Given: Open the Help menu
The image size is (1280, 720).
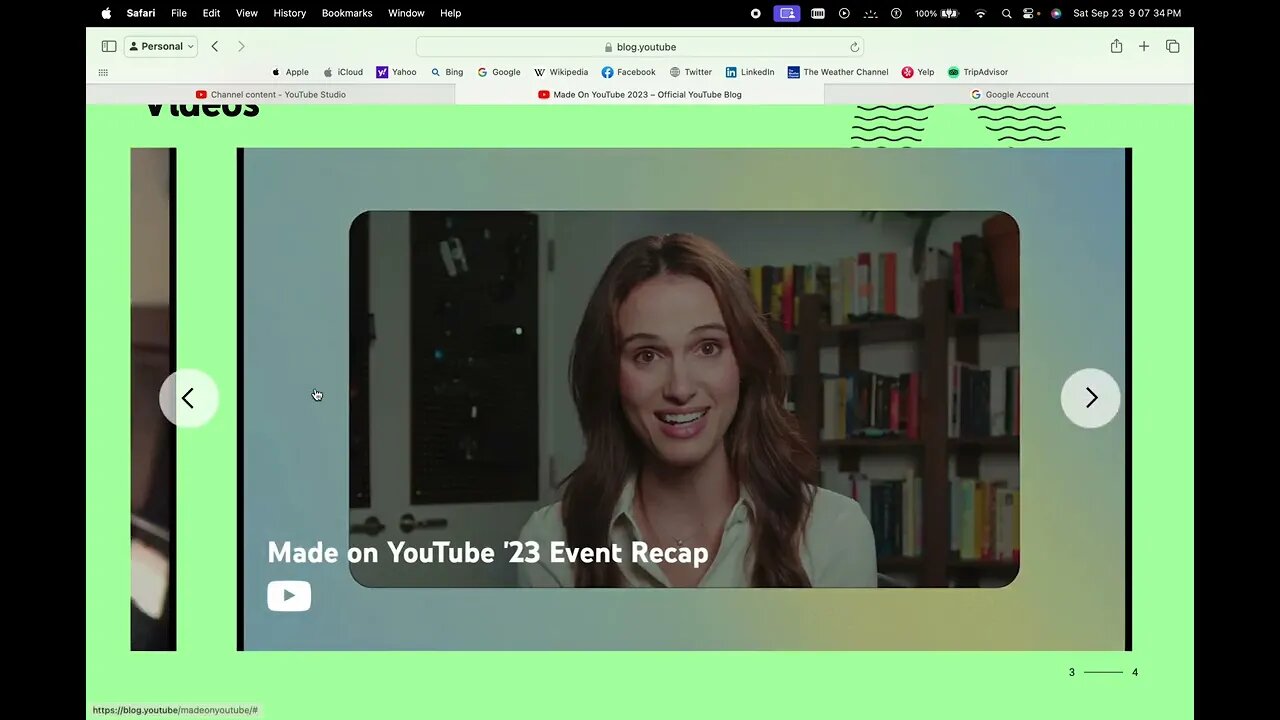Looking at the screenshot, I should 451,13.
